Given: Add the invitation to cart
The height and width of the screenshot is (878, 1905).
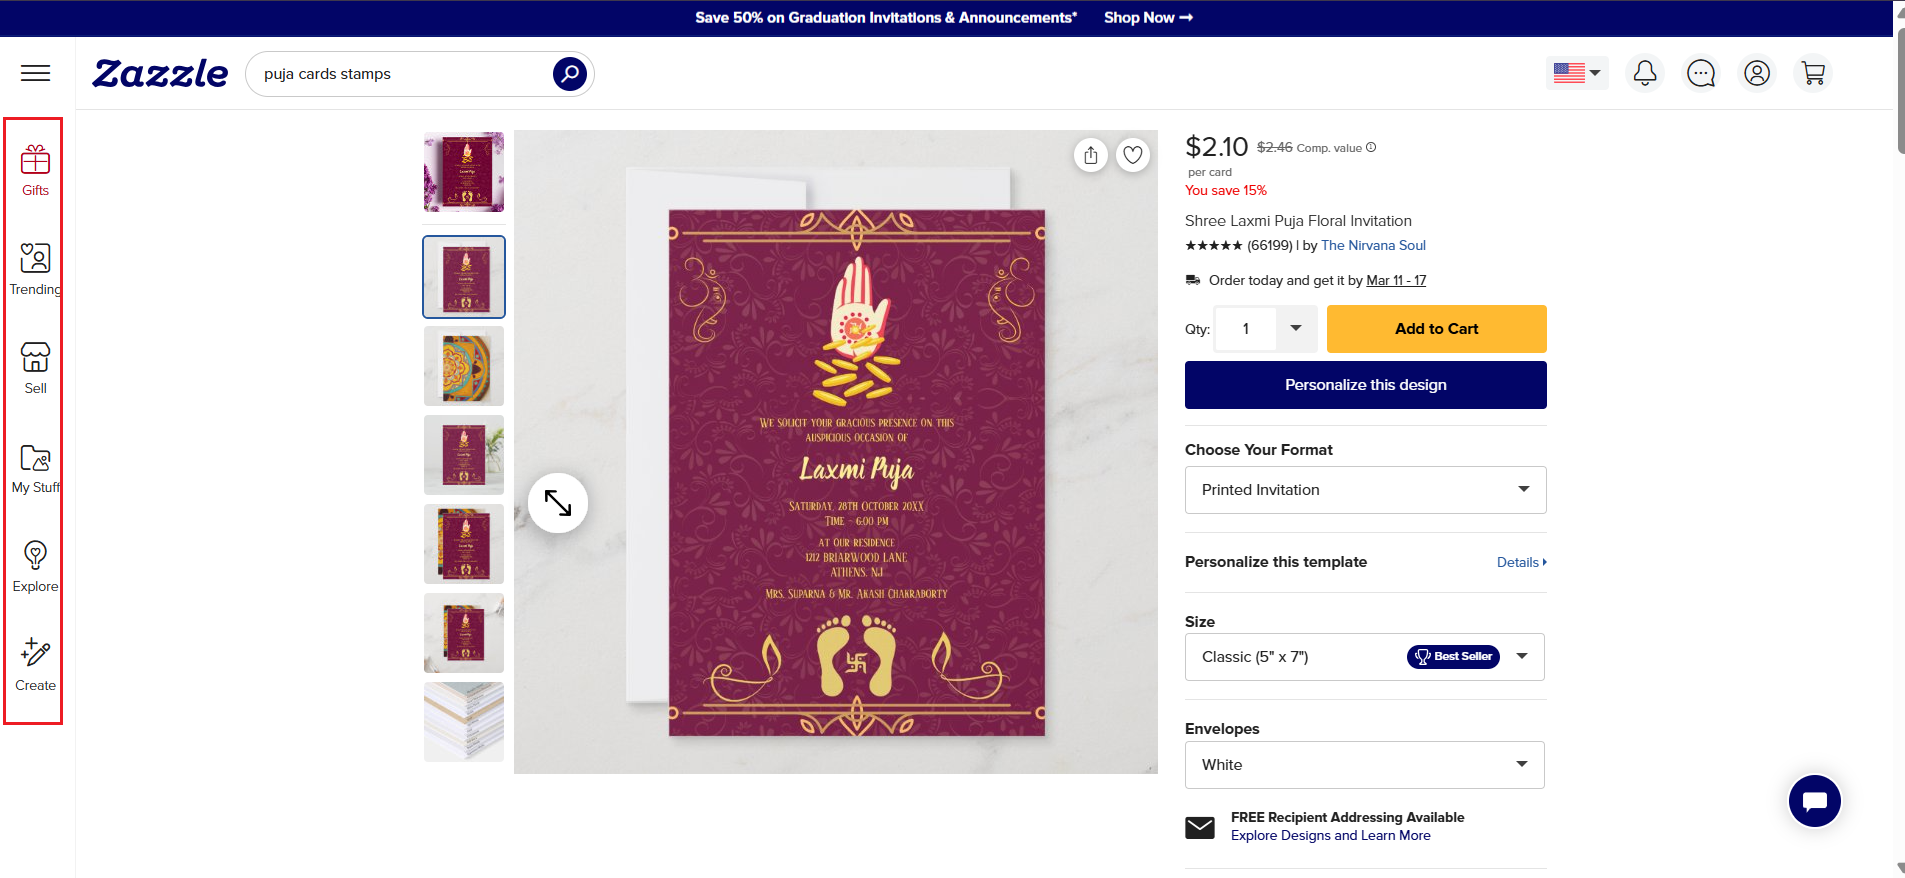Looking at the screenshot, I should [1436, 329].
